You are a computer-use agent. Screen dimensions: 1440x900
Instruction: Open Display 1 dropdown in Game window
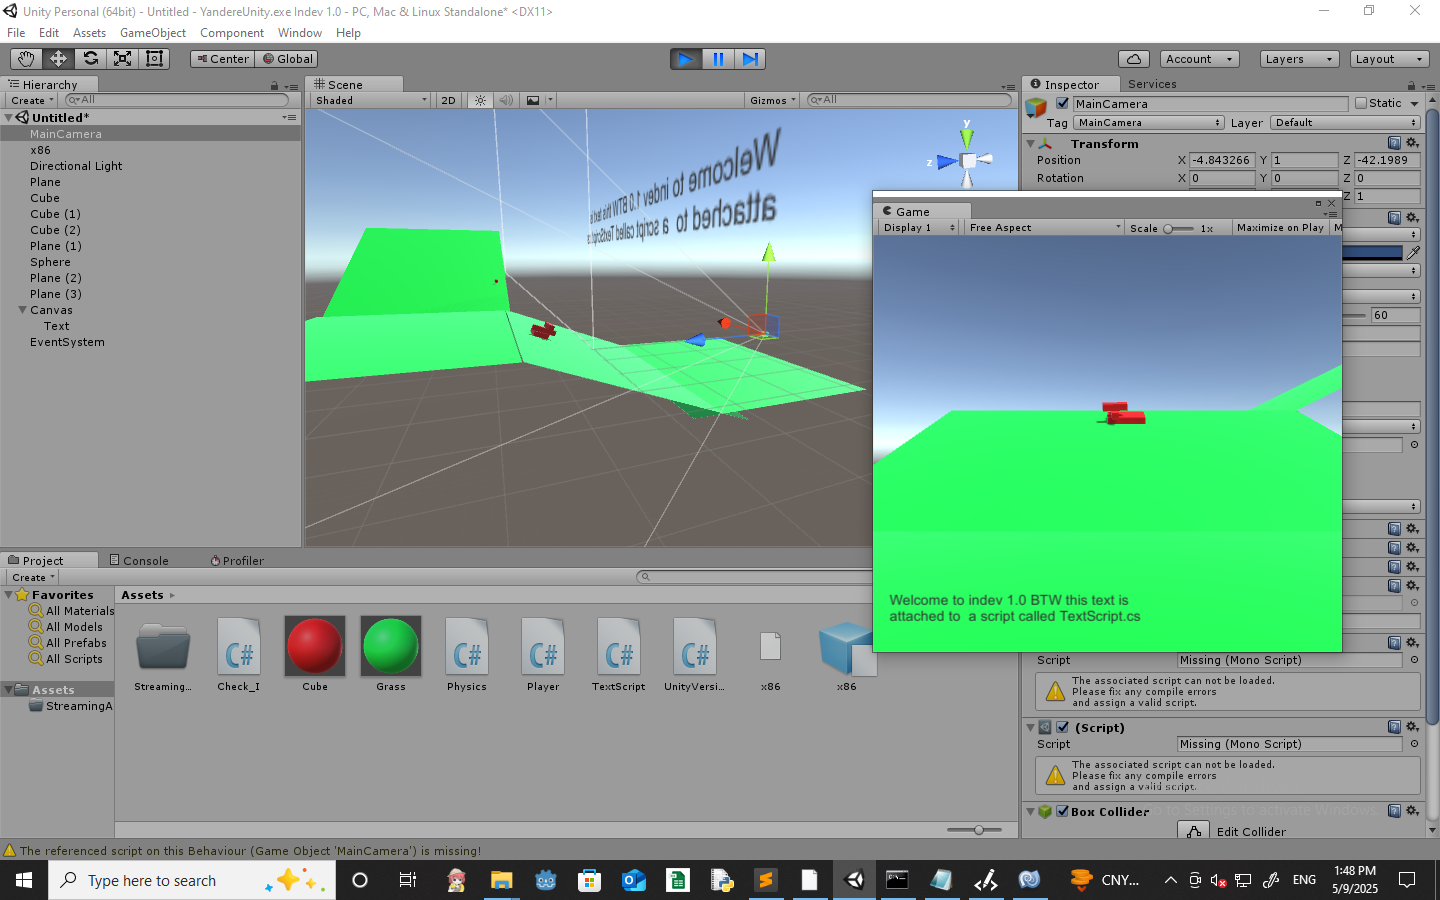(919, 228)
